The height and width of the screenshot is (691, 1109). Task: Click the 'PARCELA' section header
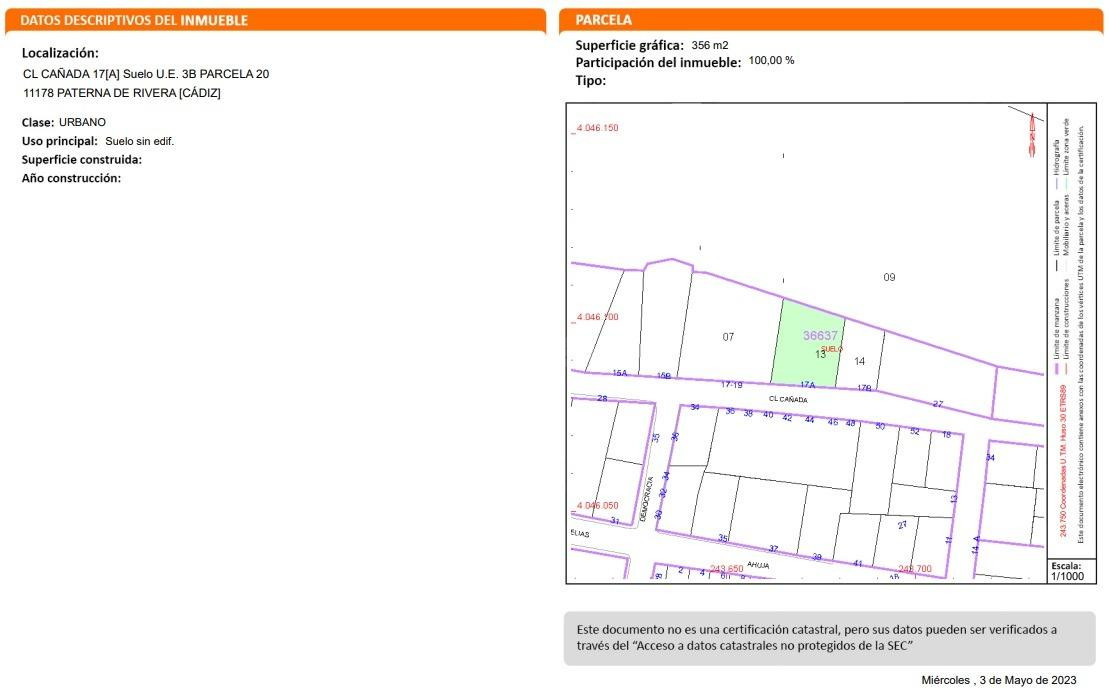click(x=603, y=21)
